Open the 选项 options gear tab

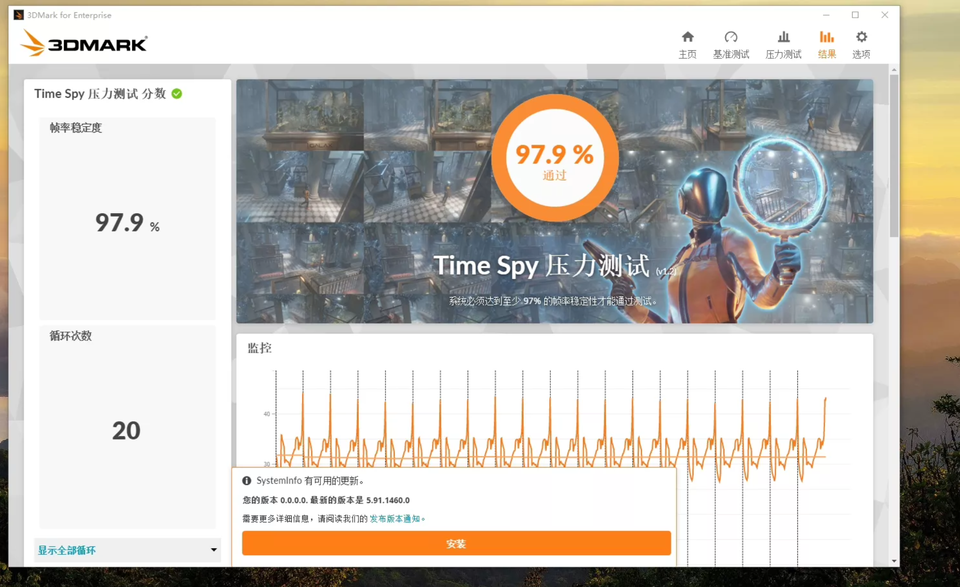(861, 45)
